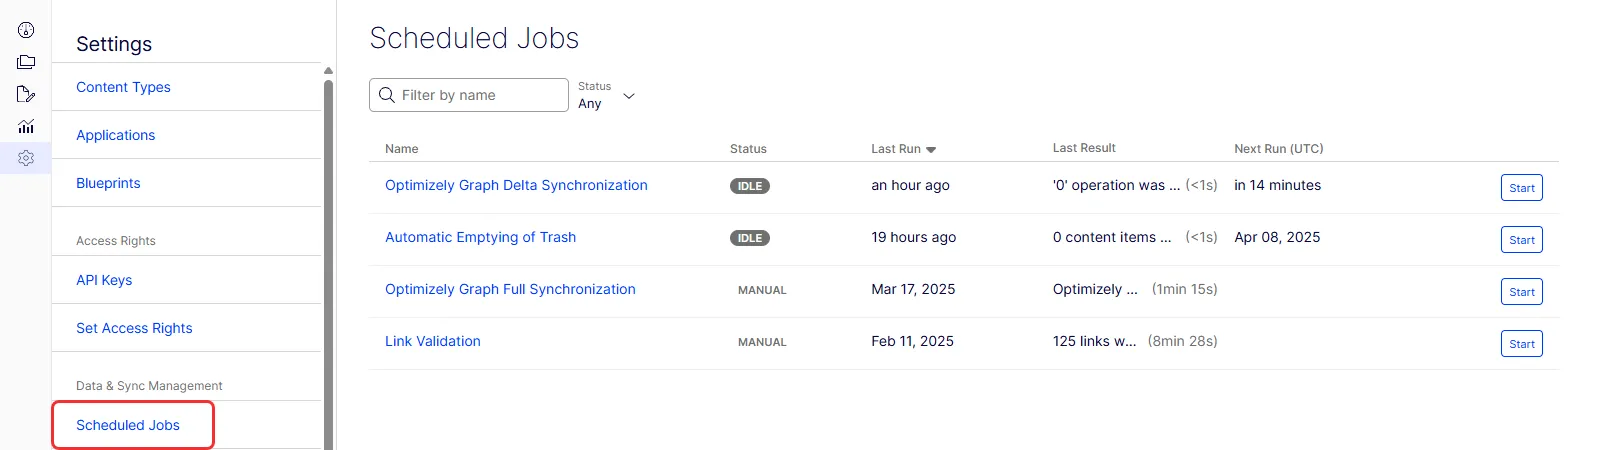Expand the Status Any dropdown
1606x450 pixels.
click(x=607, y=95)
